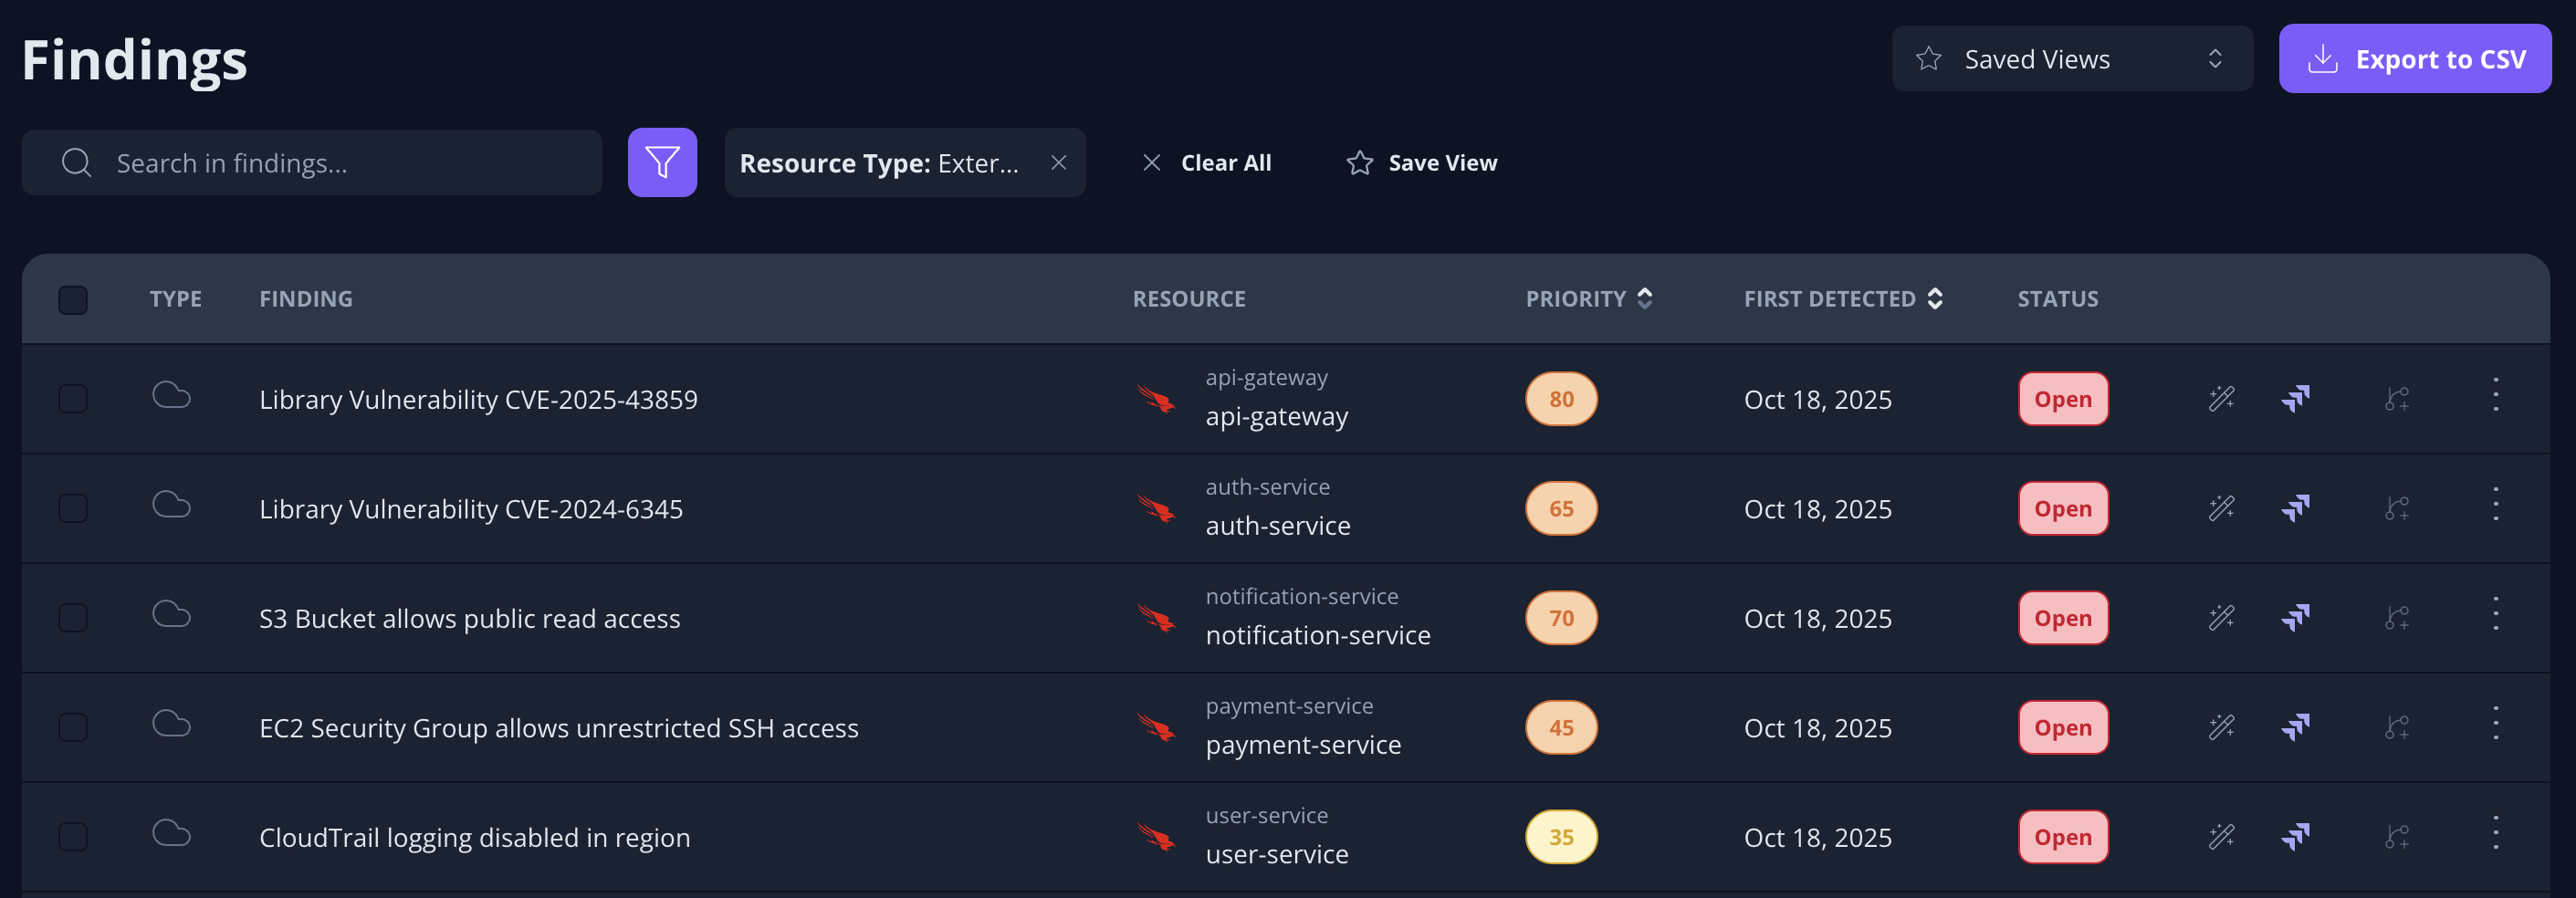This screenshot has height=898, width=2576.
Task: Click the Open status badge for notification-service
Action: [x=2063, y=618]
